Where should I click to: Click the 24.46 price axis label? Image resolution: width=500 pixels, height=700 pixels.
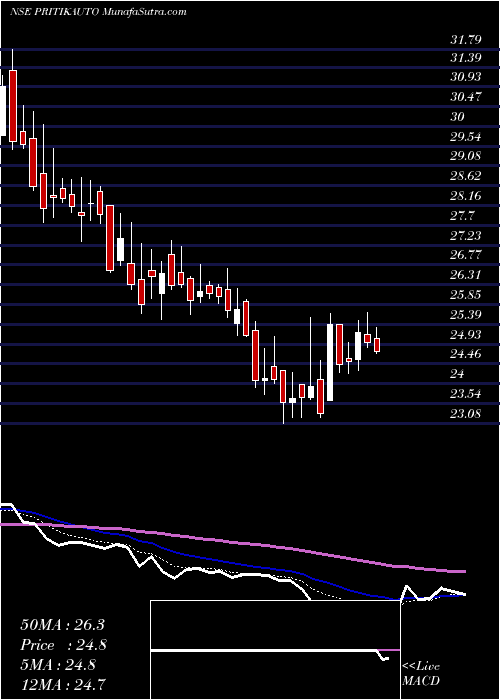pyautogui.click(x=466, y=354)
